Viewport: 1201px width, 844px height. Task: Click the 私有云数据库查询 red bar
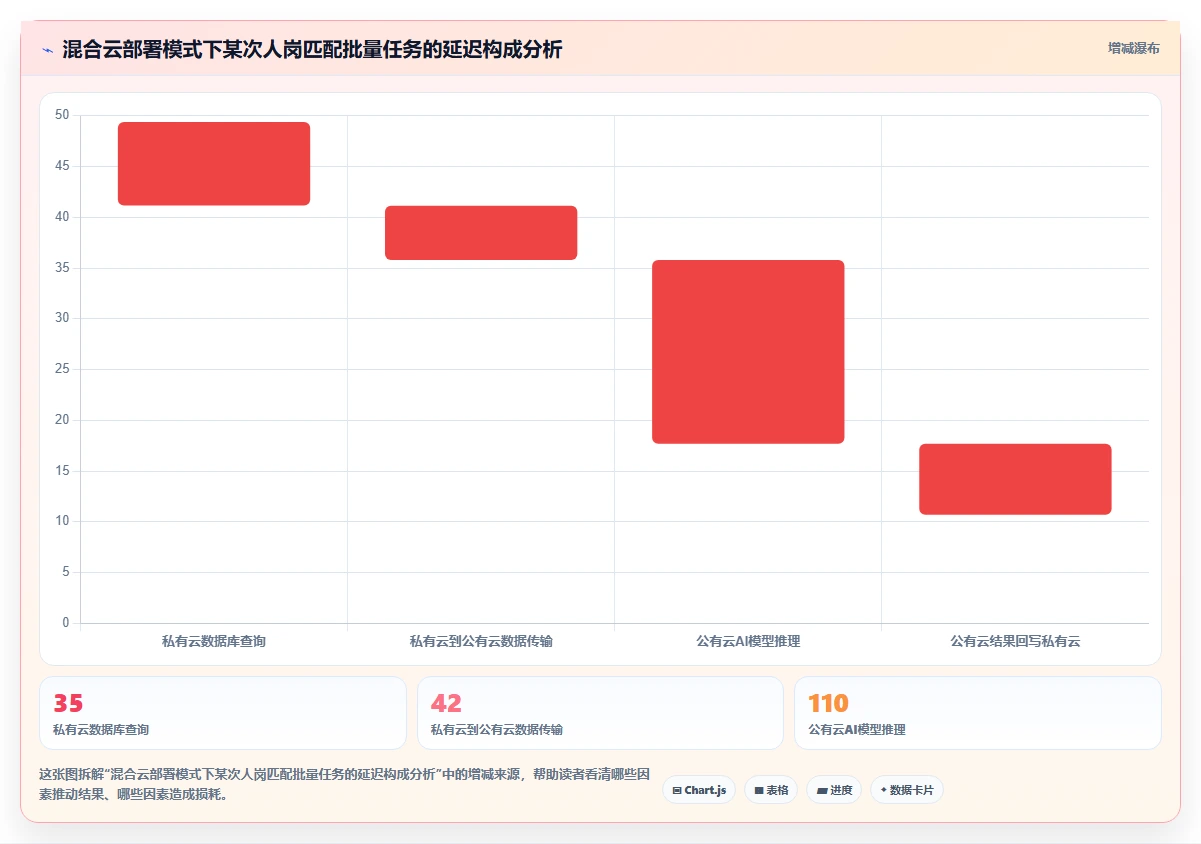[214, 164]
